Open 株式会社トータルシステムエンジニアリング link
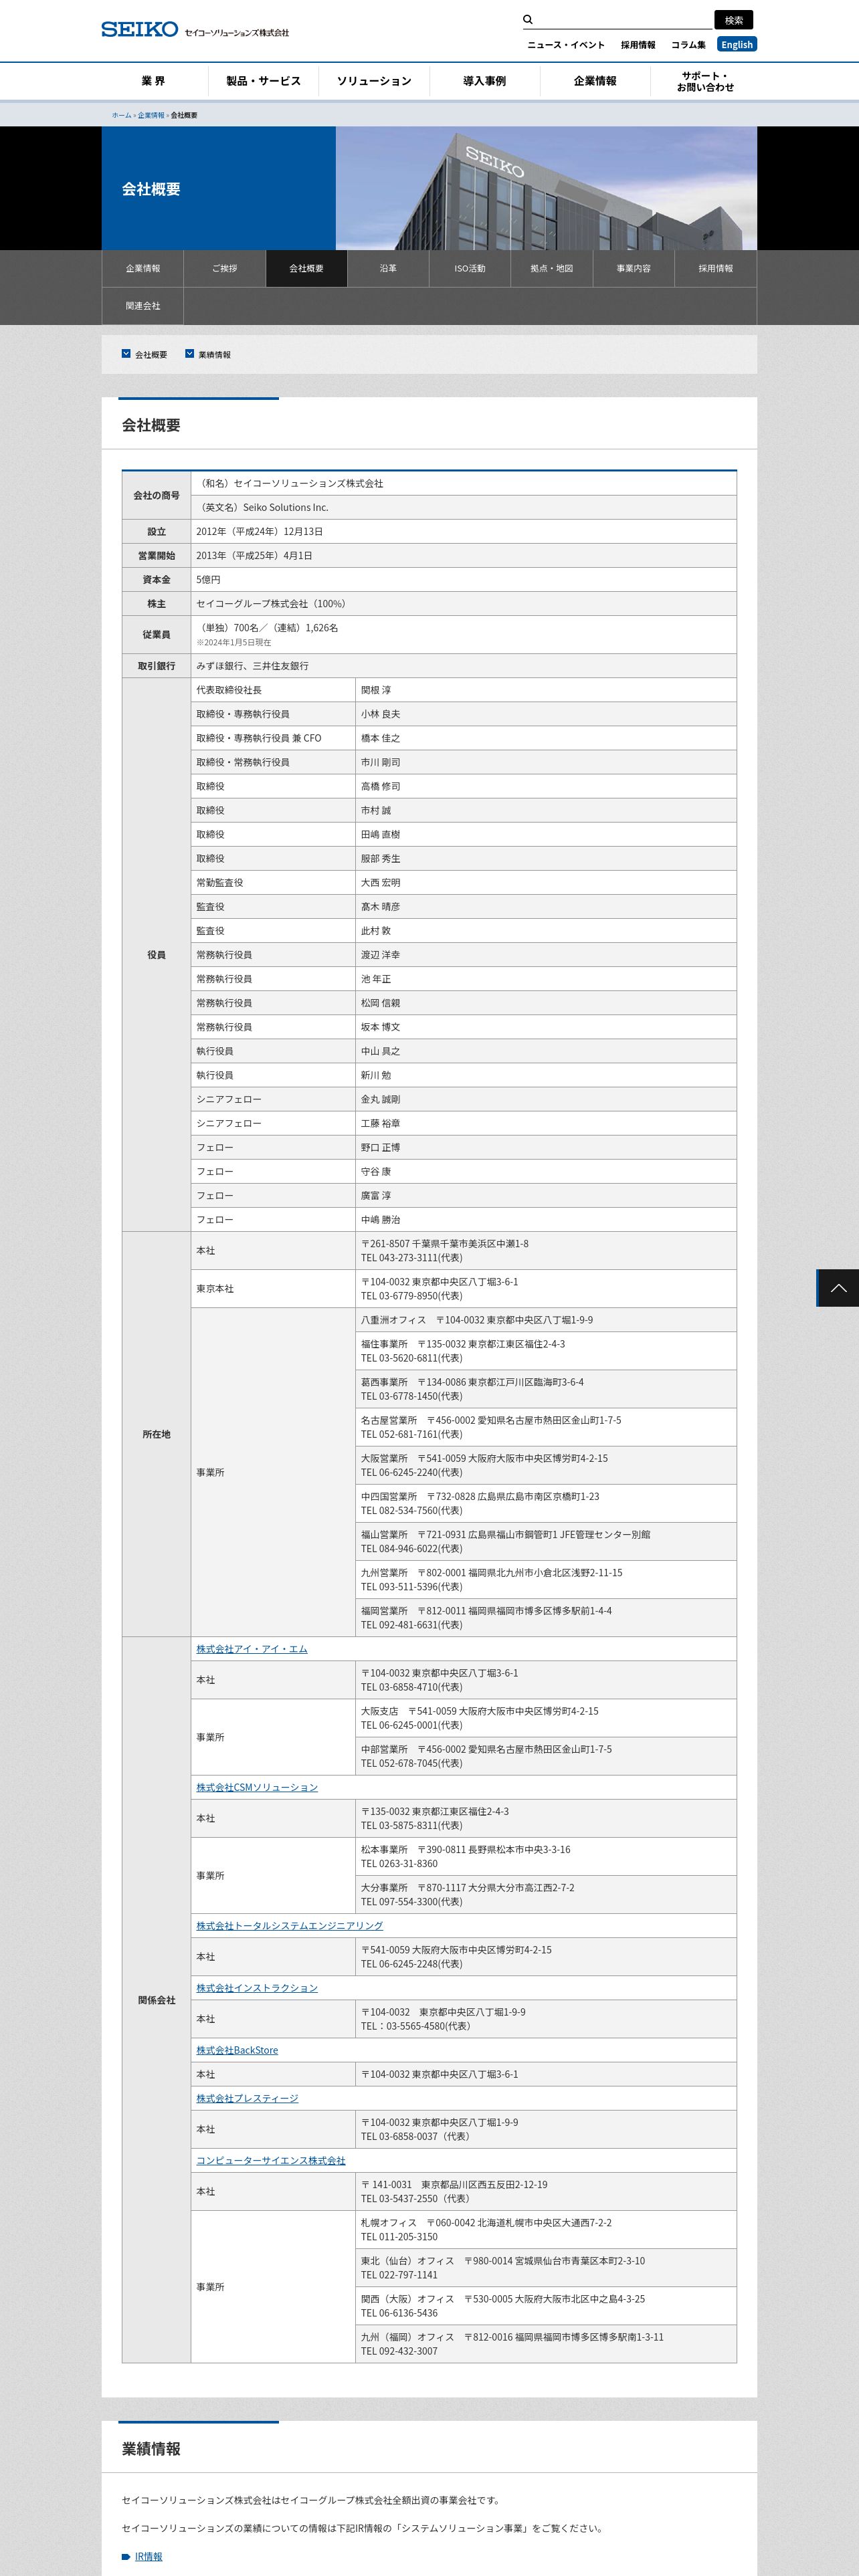Image resolution: width=859 pixels, height=2576 pixels. pos(289,1925)
